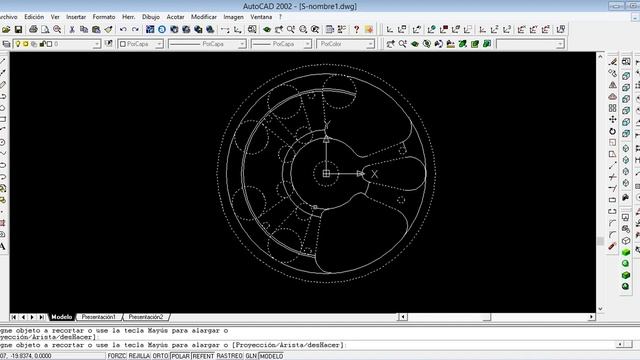Select the Rotate tool in Modify toolbar
640x360 pixels.
tap(613, 131)
